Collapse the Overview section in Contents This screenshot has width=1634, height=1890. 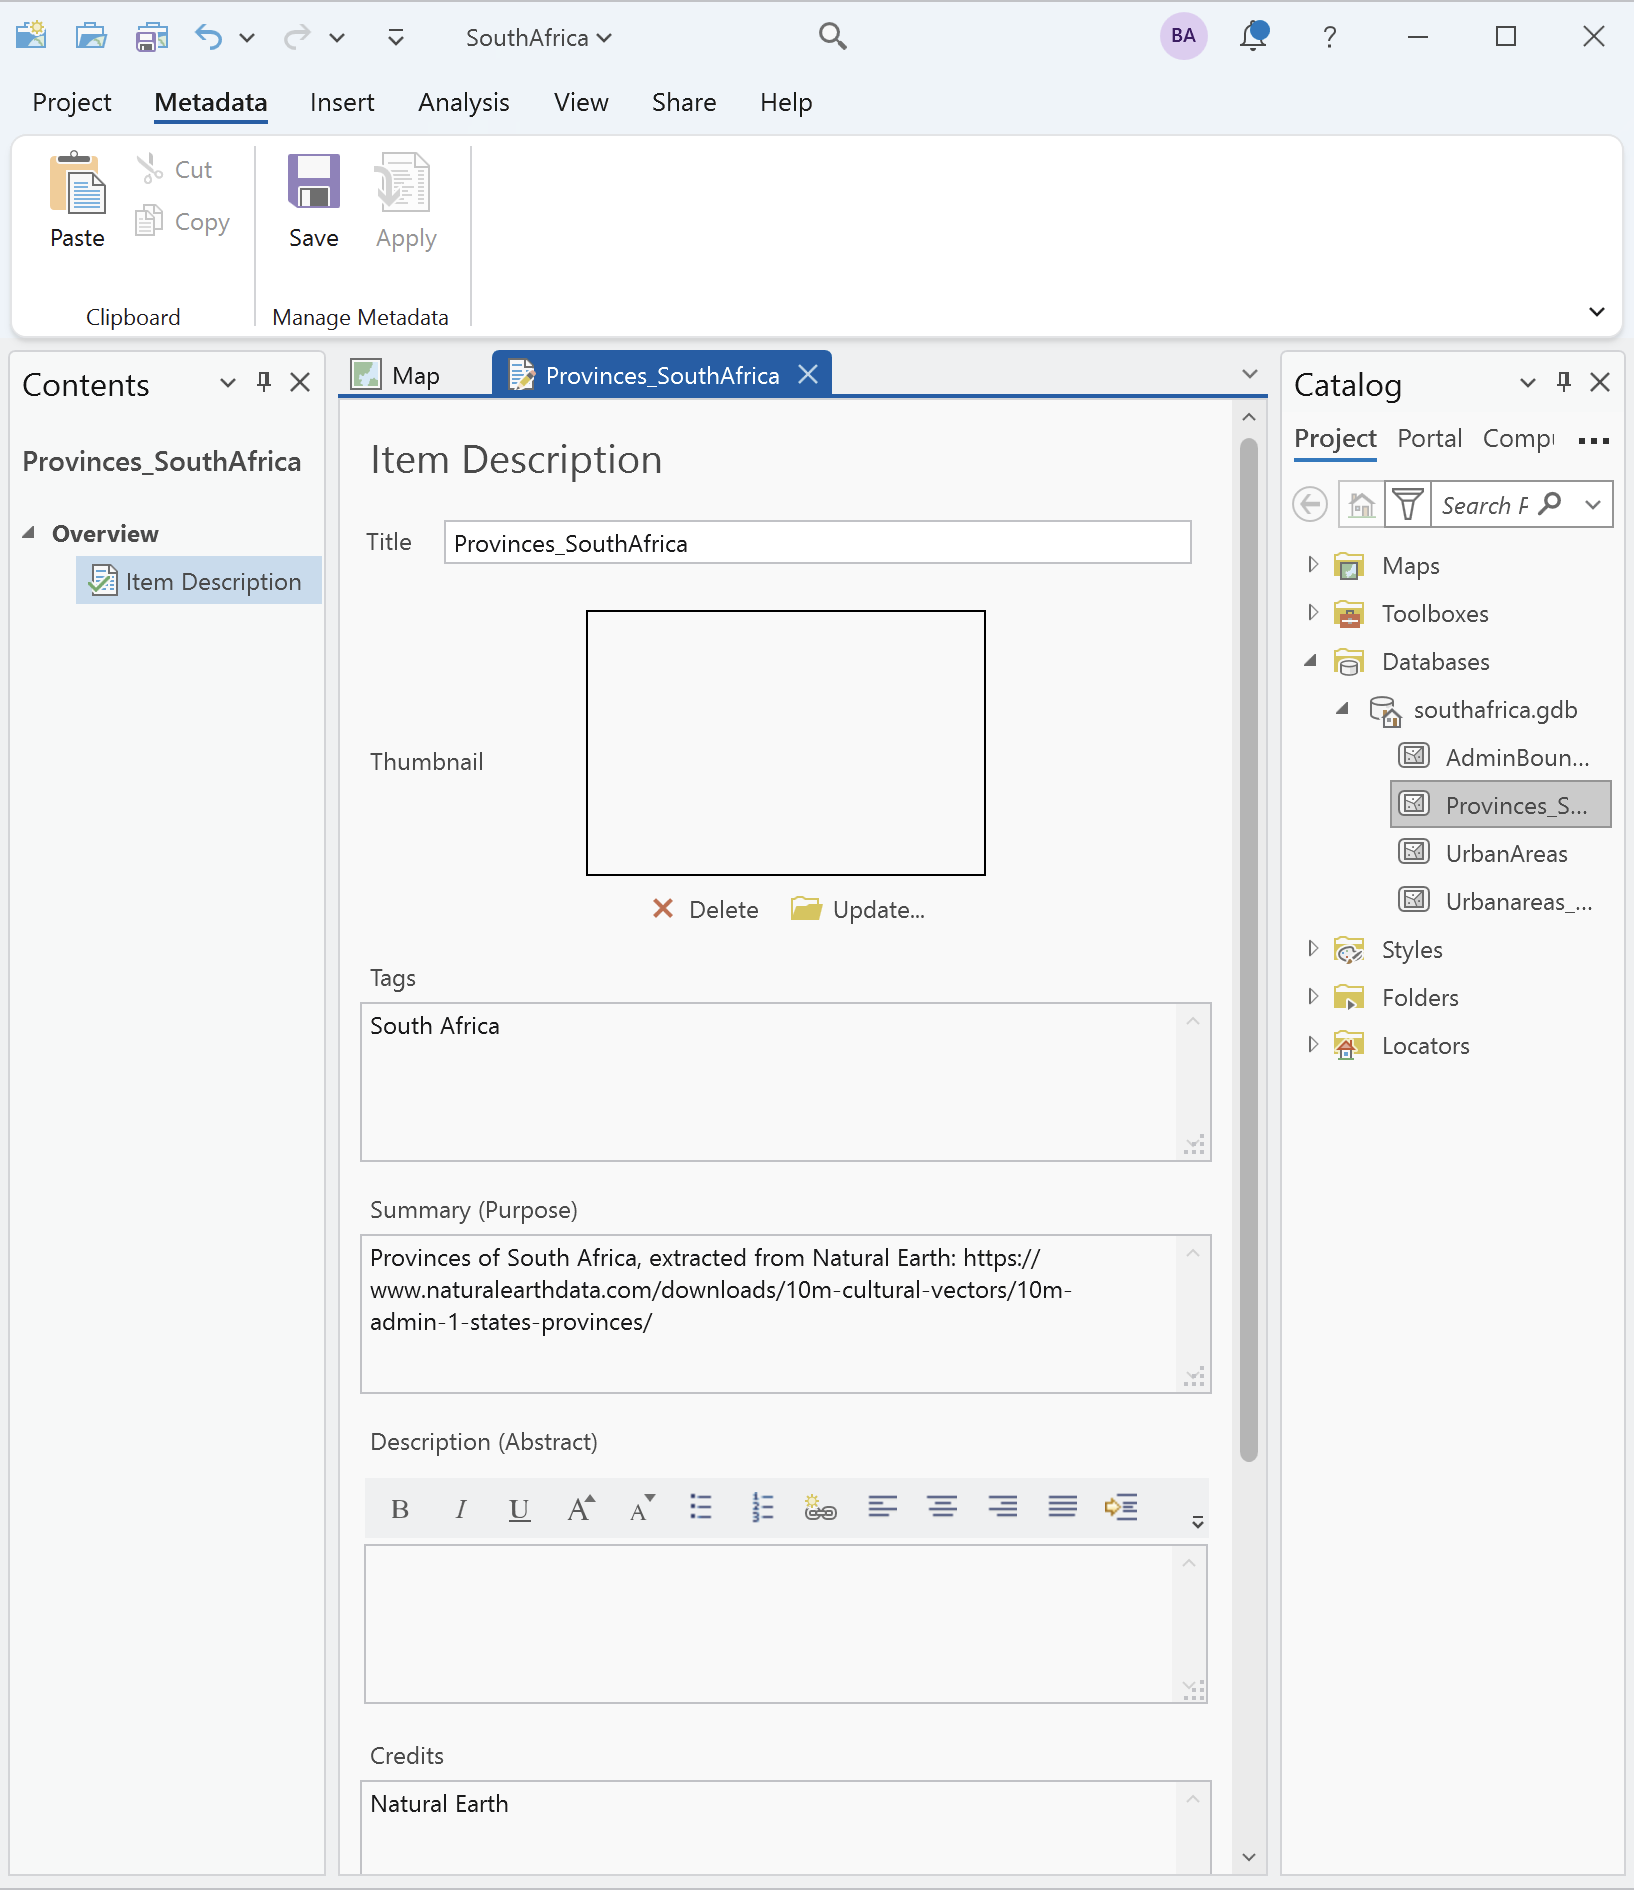[x=29, y=533]
